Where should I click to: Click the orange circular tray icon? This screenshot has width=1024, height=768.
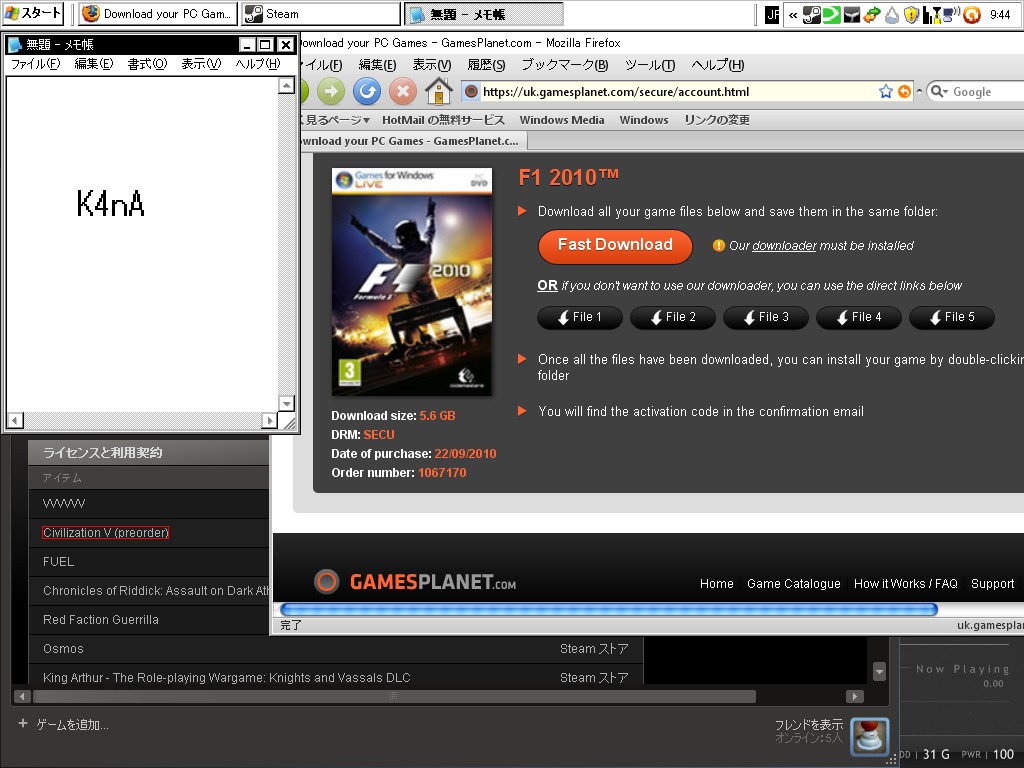pos(972,14)
